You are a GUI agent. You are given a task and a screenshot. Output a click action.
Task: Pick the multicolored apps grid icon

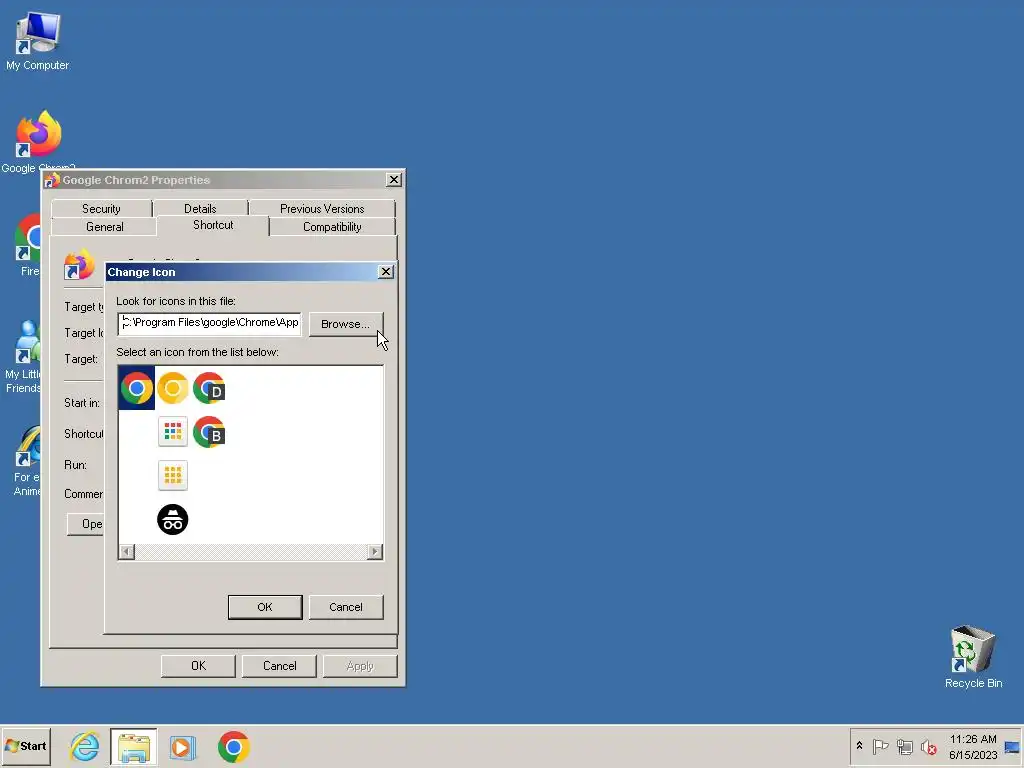172,432
